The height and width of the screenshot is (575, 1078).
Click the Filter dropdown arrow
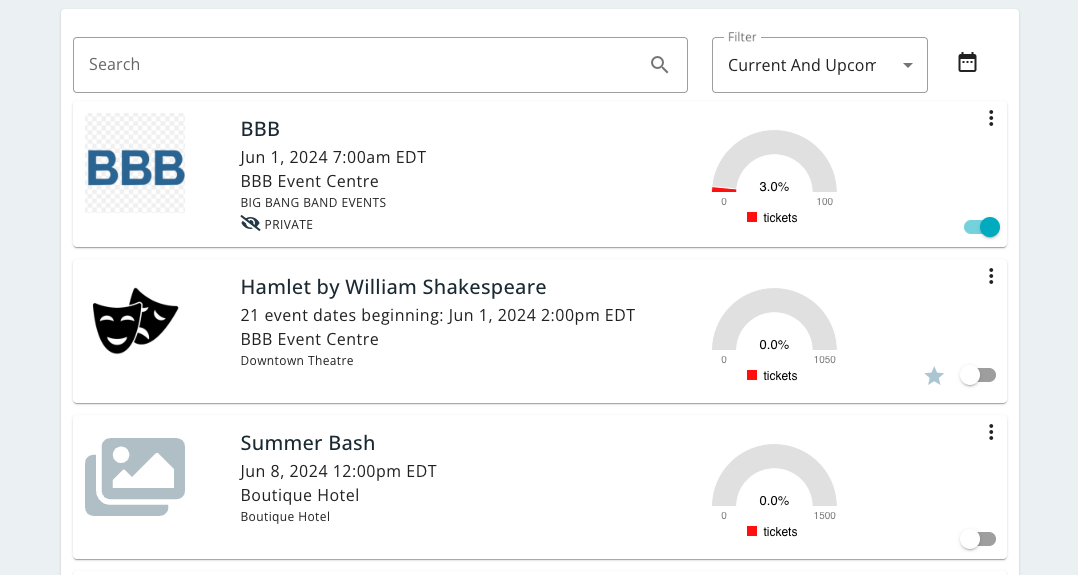coord(908,65)
